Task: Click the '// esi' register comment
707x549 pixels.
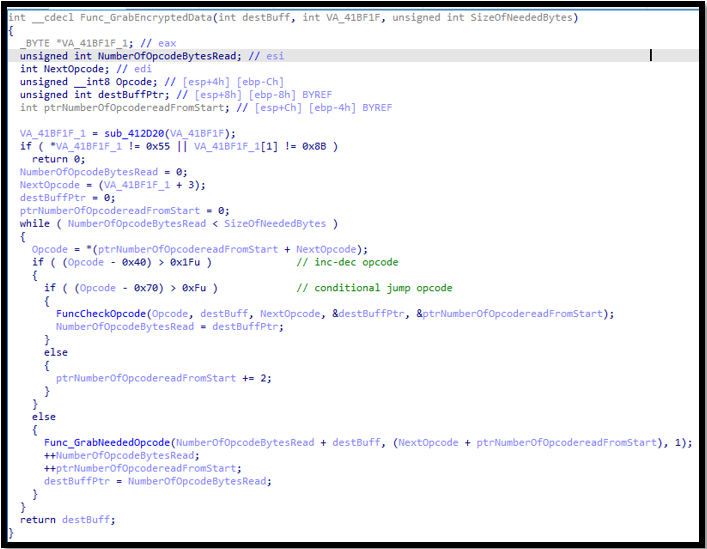Action: coord(266,56)
